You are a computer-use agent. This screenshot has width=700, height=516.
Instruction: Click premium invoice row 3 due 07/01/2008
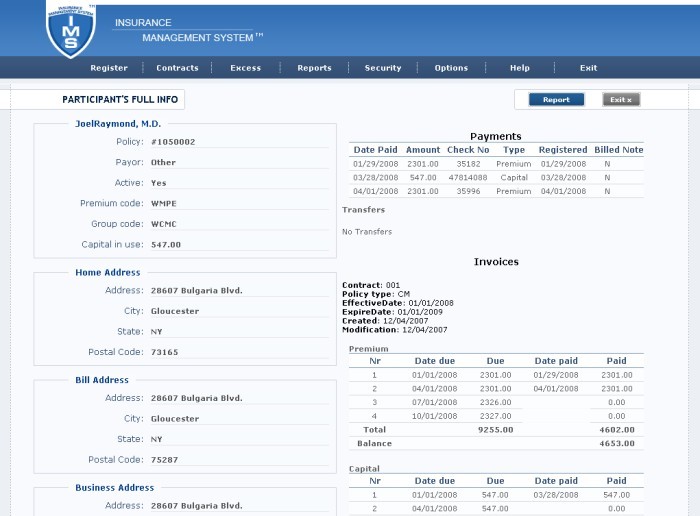[x=496, y=402]
